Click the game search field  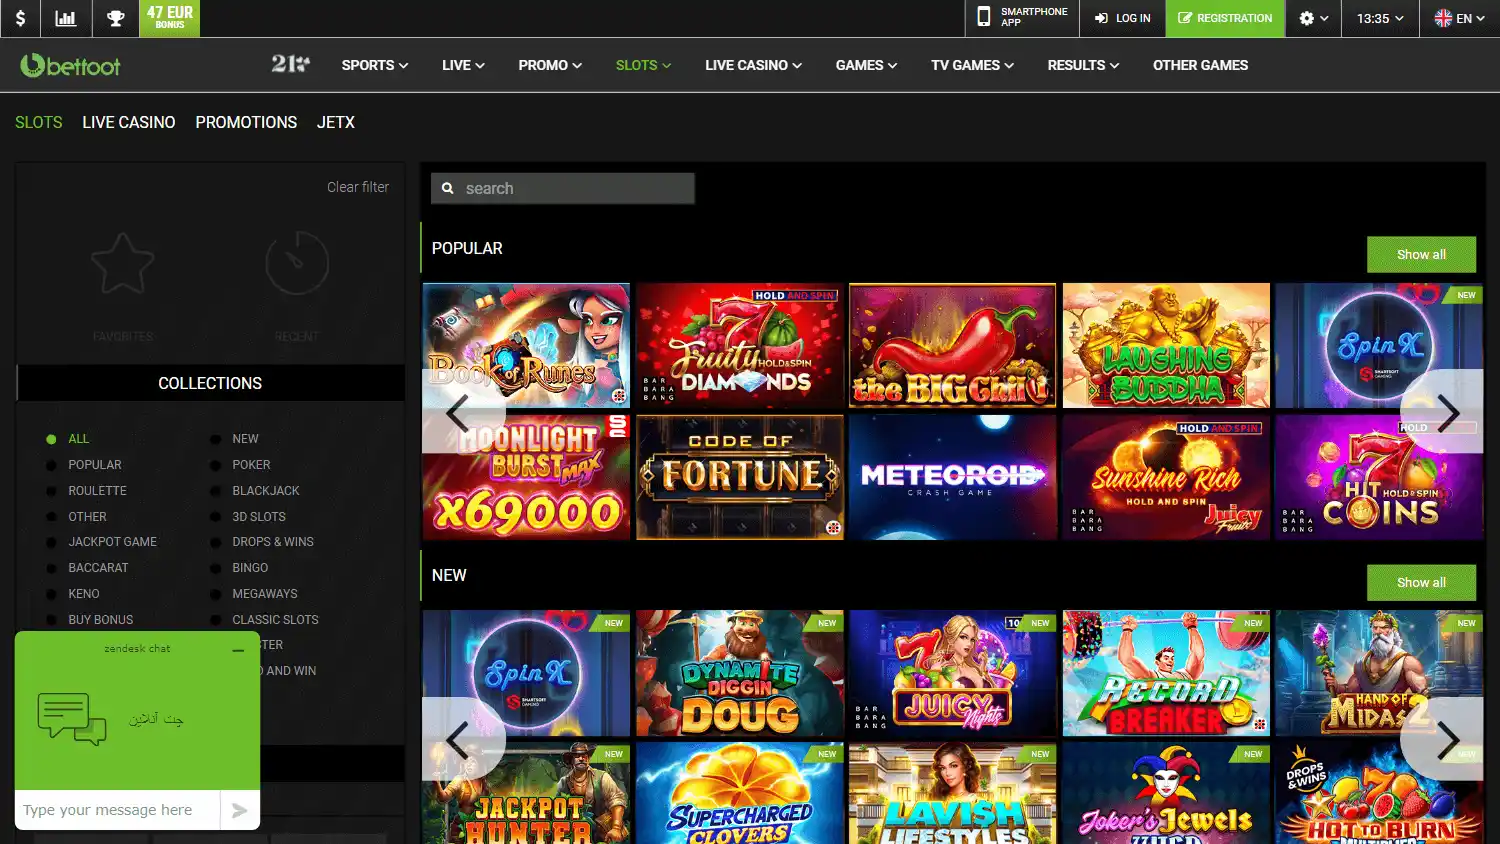coord(563,188)
